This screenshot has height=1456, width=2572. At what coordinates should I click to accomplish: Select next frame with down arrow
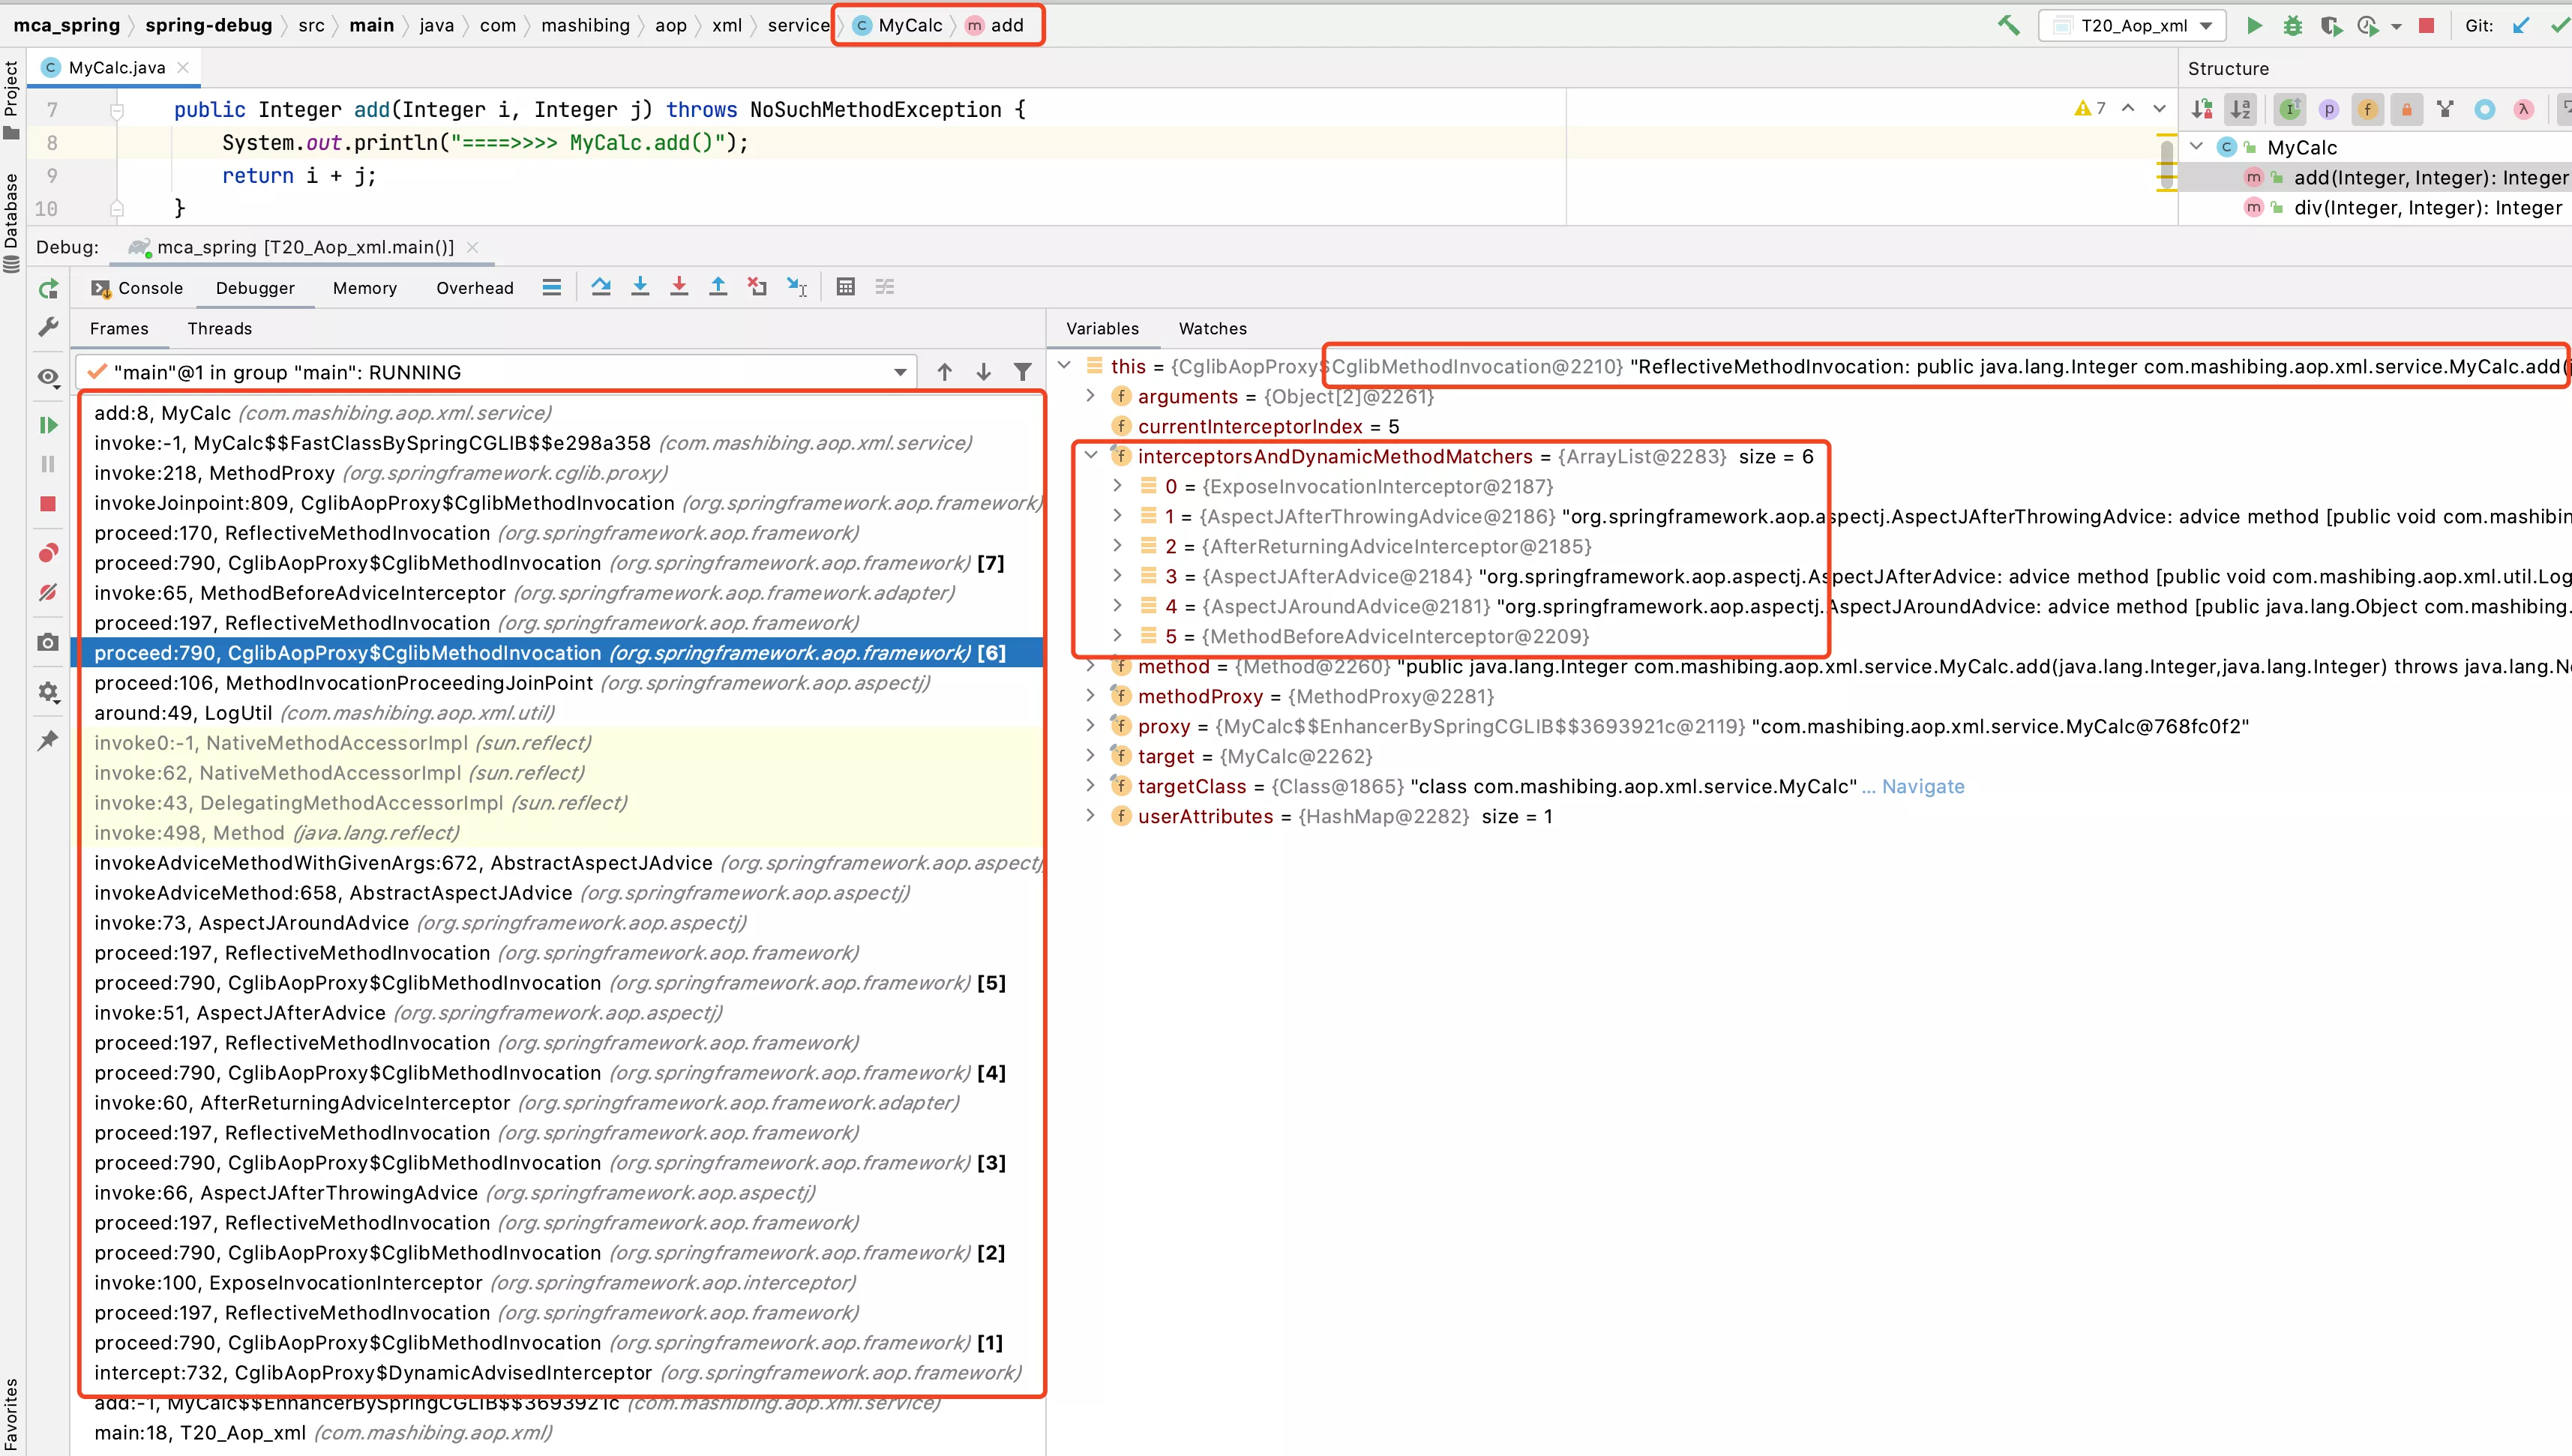(x=983, y=372)
